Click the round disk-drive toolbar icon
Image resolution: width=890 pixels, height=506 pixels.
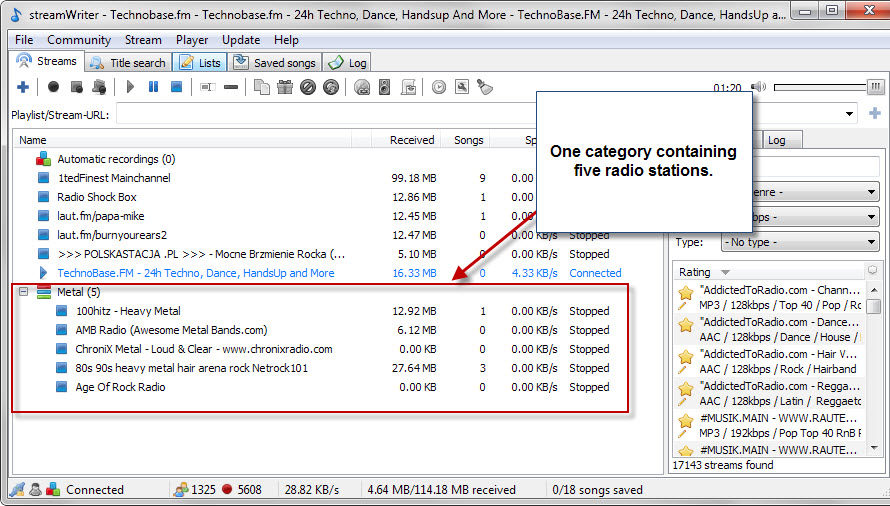tap(362, 87)
